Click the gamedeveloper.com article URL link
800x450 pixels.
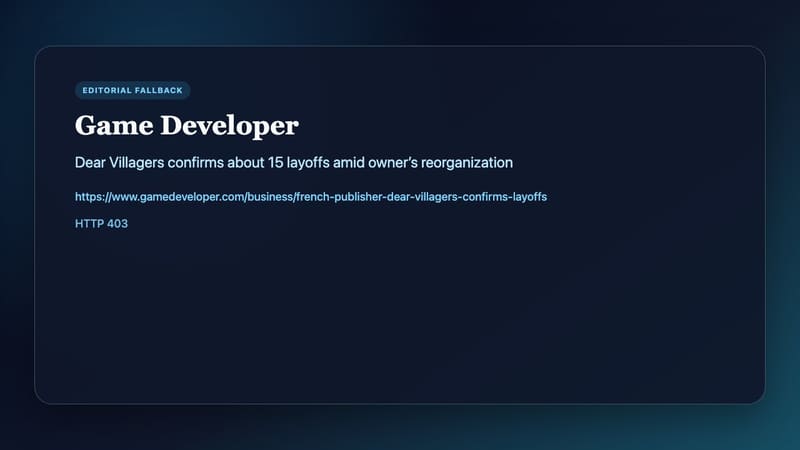pos(311,197)
